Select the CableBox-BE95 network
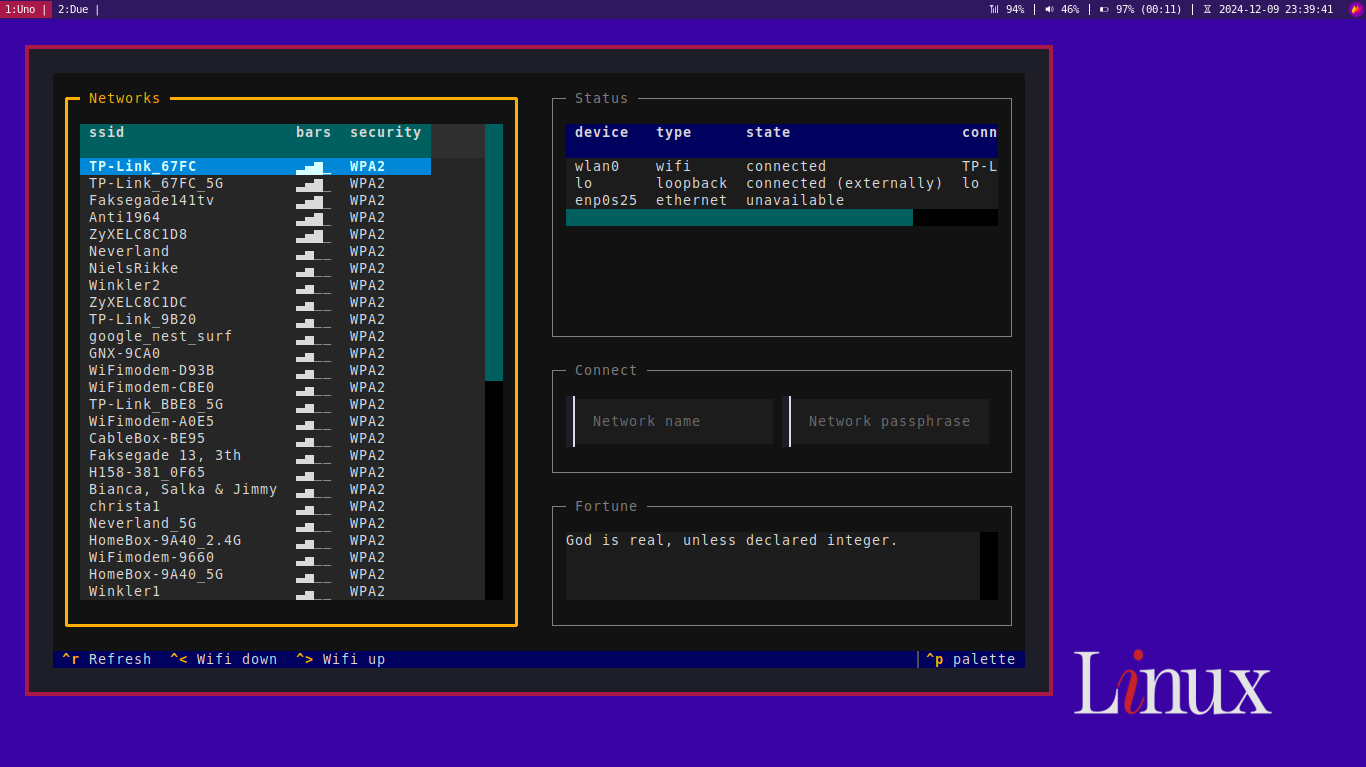The image size is (1366, 767). tap(256, 438)
